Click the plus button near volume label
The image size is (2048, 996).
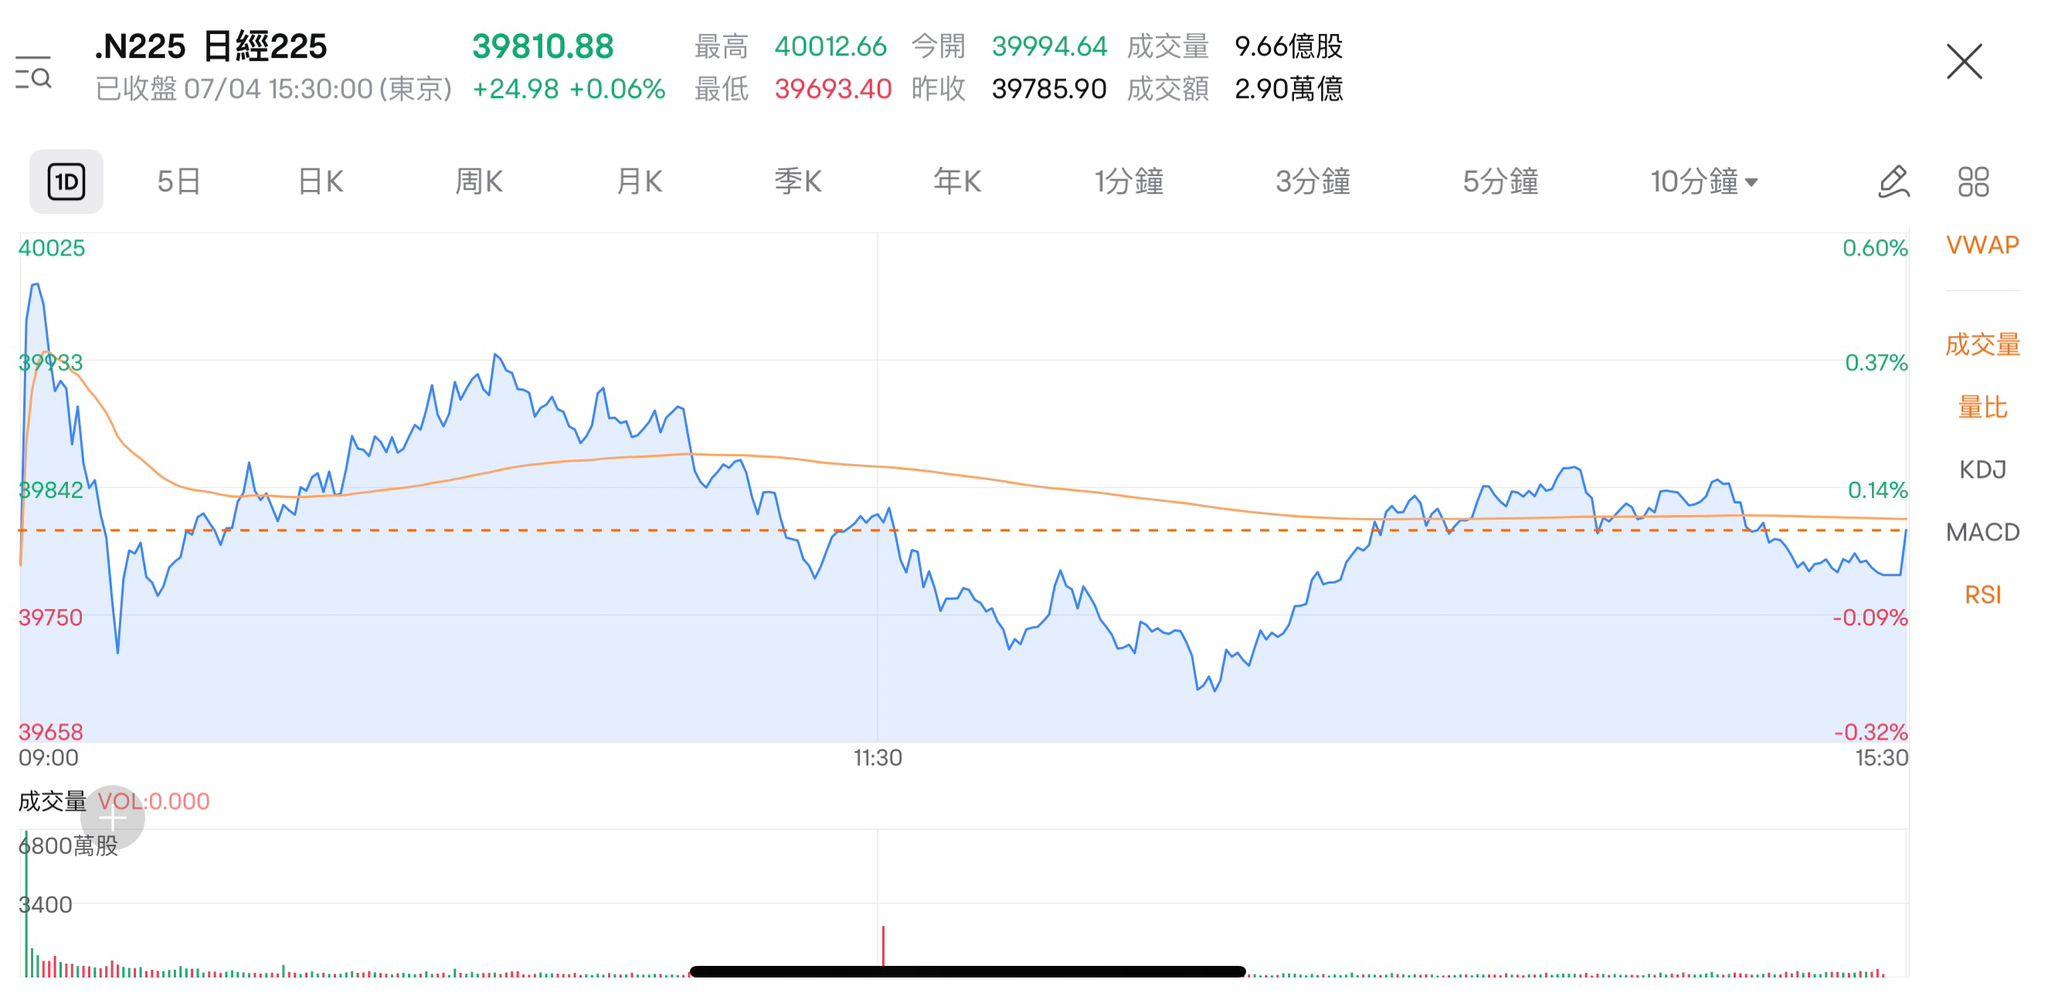[113, 818]
